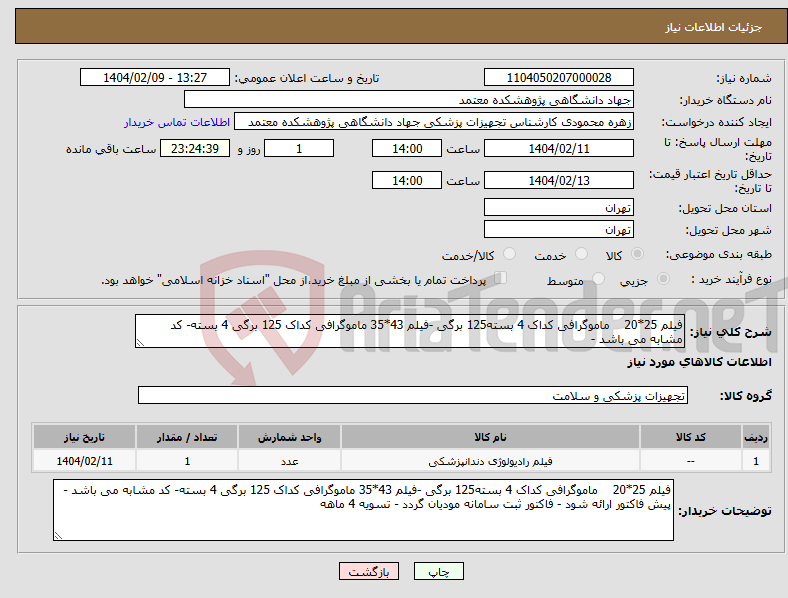Select the خدمت radio button
The height and width of the screenshot is (598, 788).
click(581, 254)
